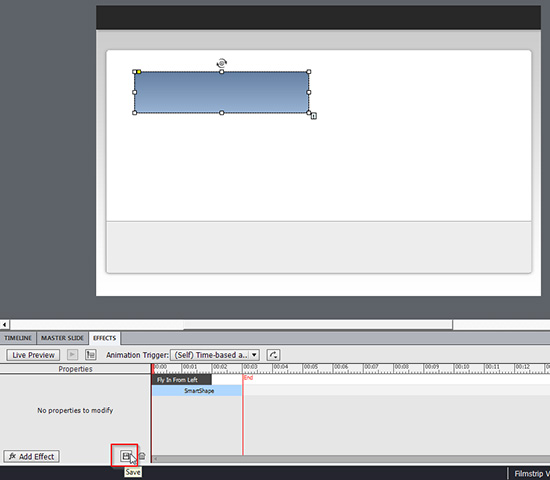Click the rotation handle above the shape
550x480 pixels.
point(221,63)
